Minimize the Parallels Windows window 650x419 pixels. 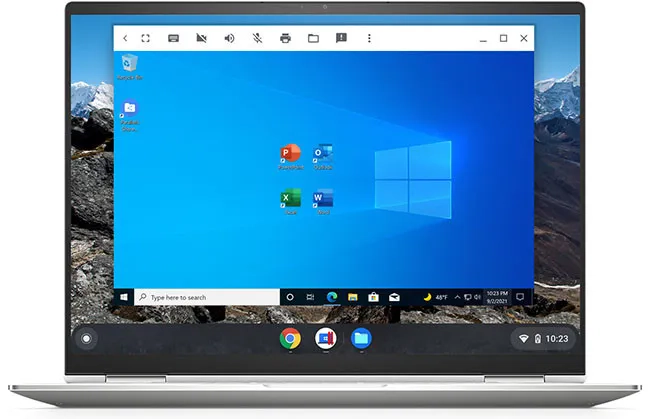pos(483,40)
